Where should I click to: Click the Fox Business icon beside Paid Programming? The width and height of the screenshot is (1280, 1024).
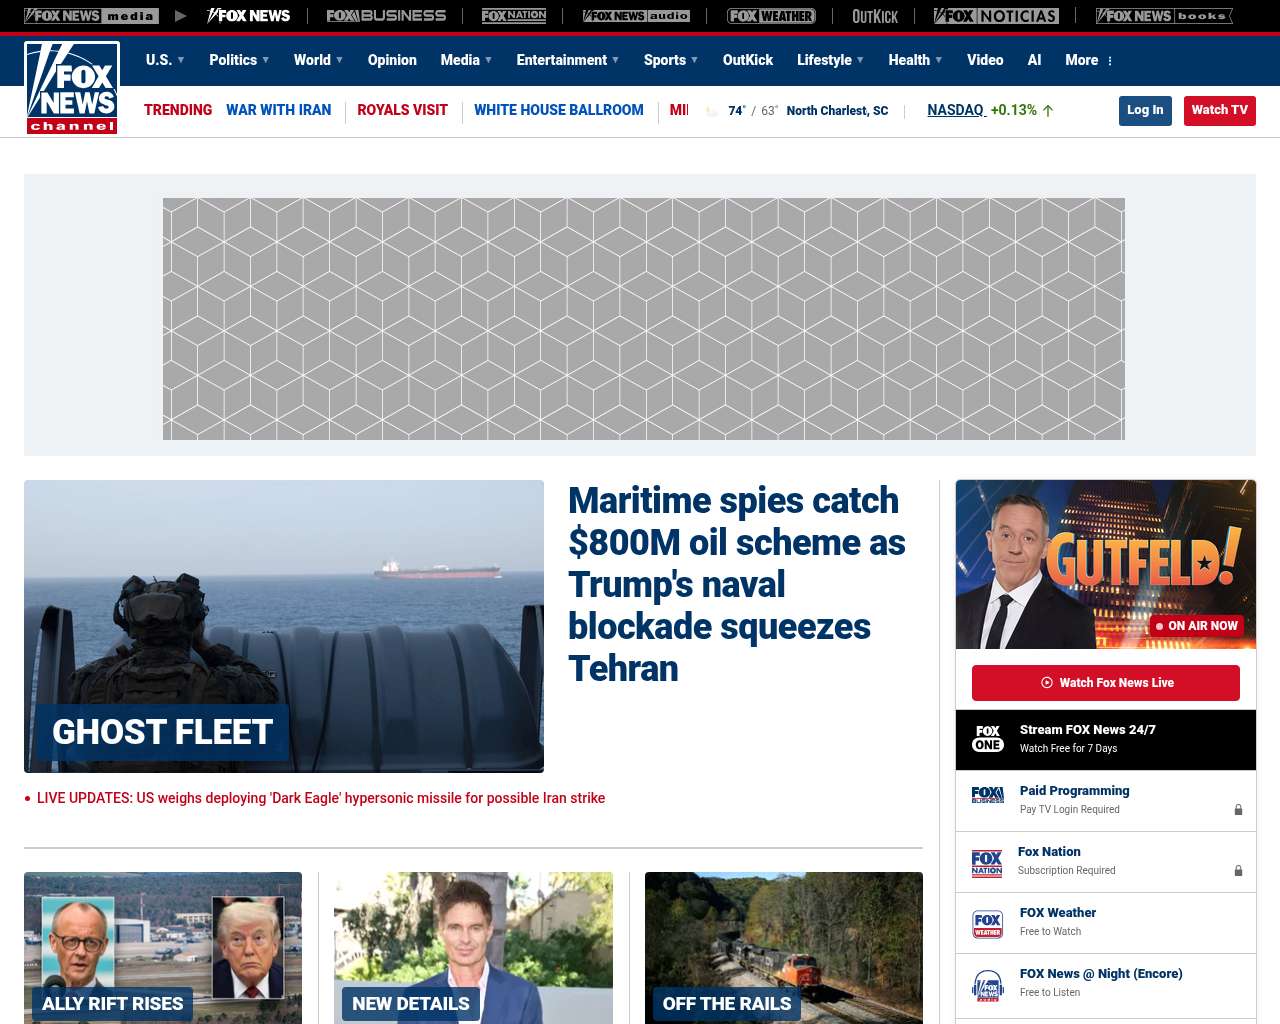pos(988,795)
